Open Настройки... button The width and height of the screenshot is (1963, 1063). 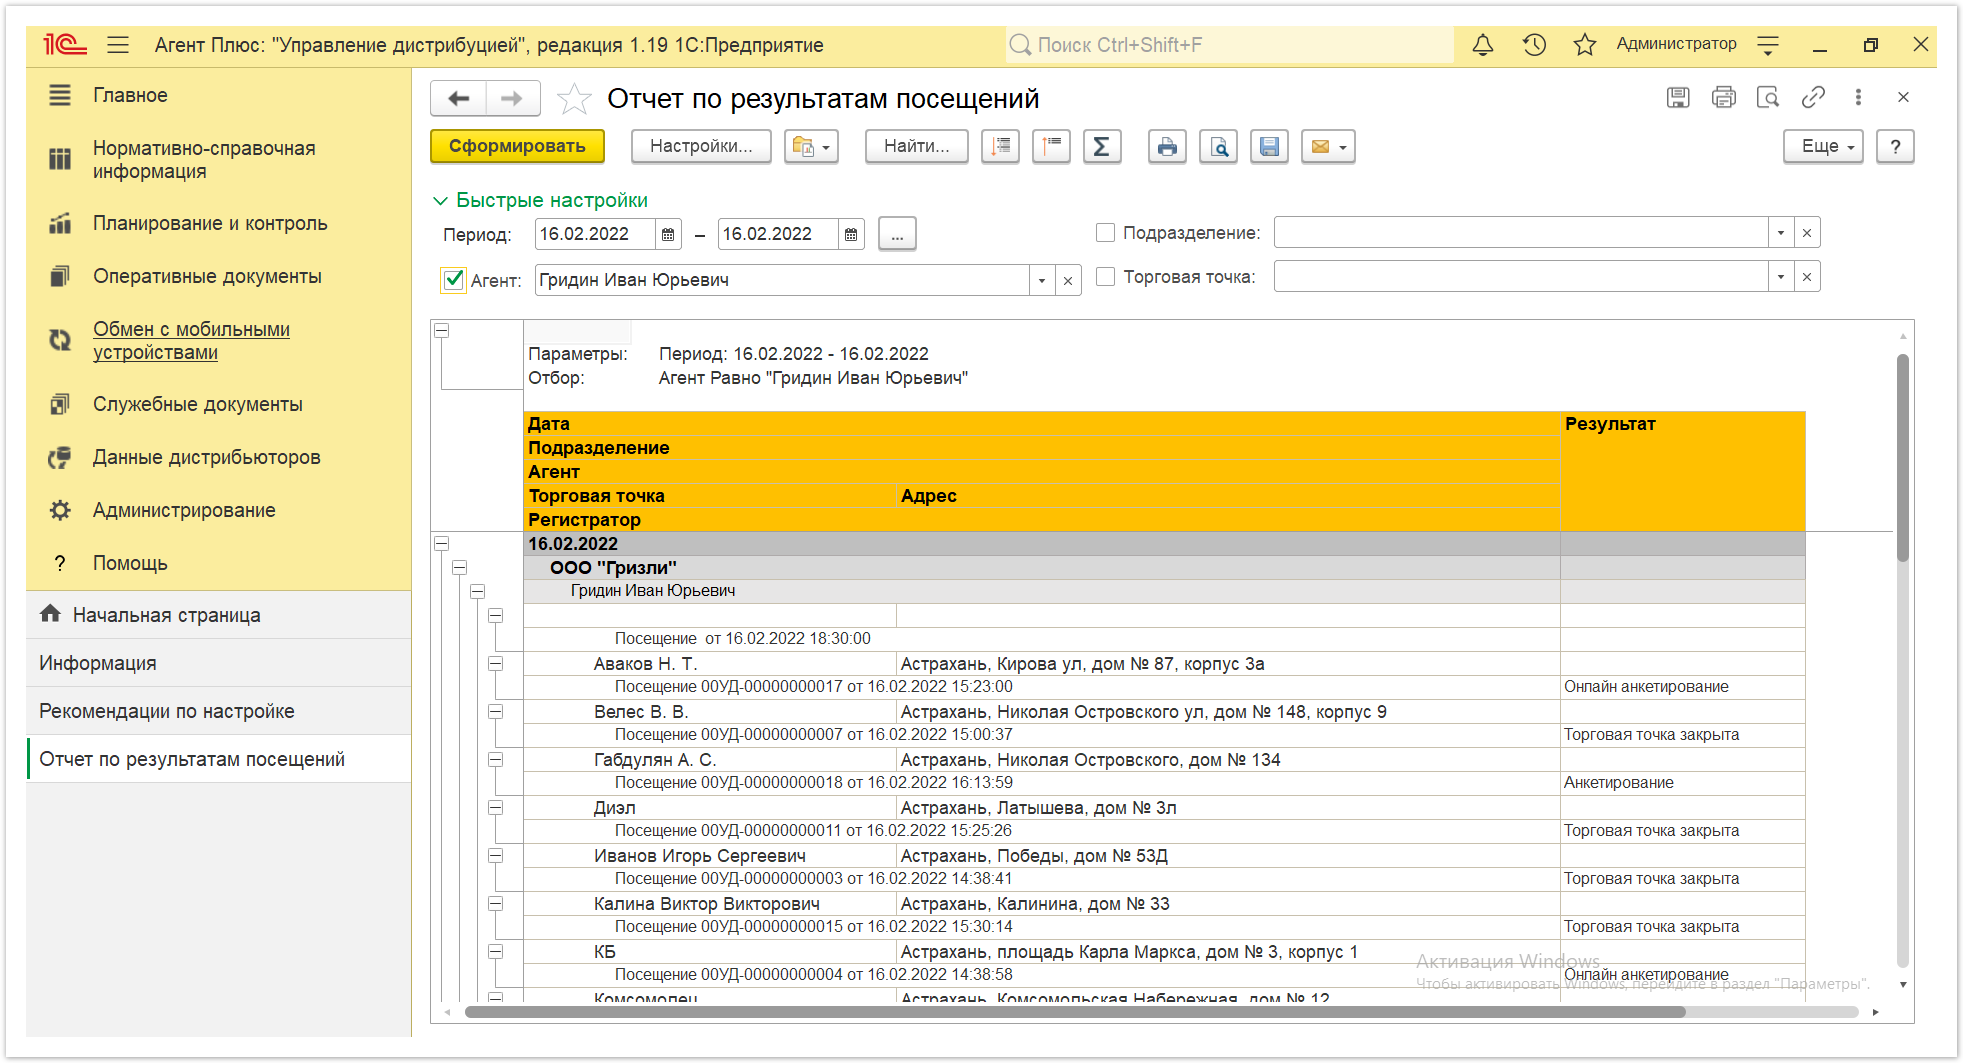point(701,146)
